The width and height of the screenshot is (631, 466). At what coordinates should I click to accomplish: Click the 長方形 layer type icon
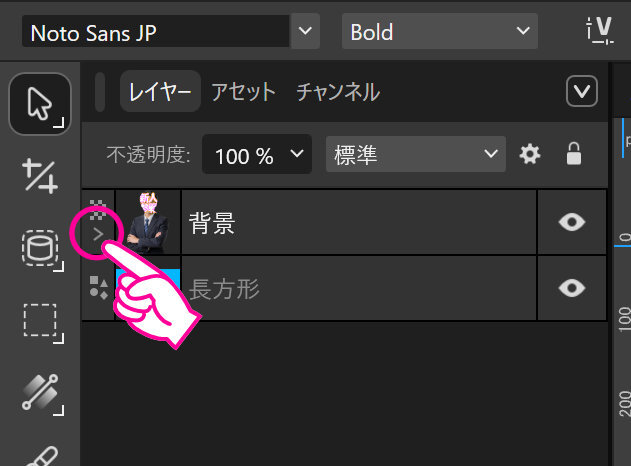coord(98,289)
